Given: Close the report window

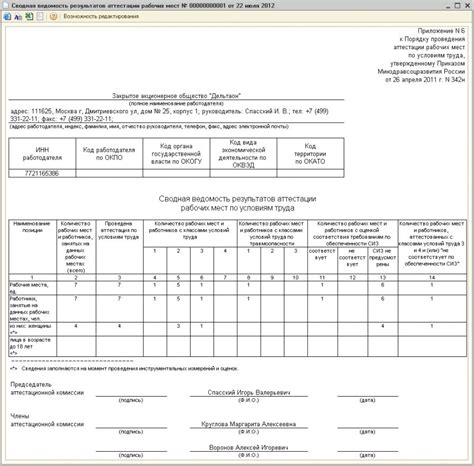Looking at the screenshot, I should coord(468,6).
